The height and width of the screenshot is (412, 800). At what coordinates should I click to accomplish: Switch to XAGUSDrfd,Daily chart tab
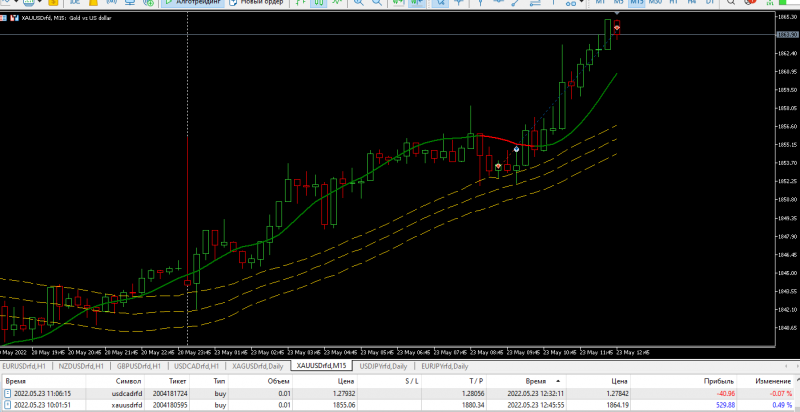click(258, 366)
